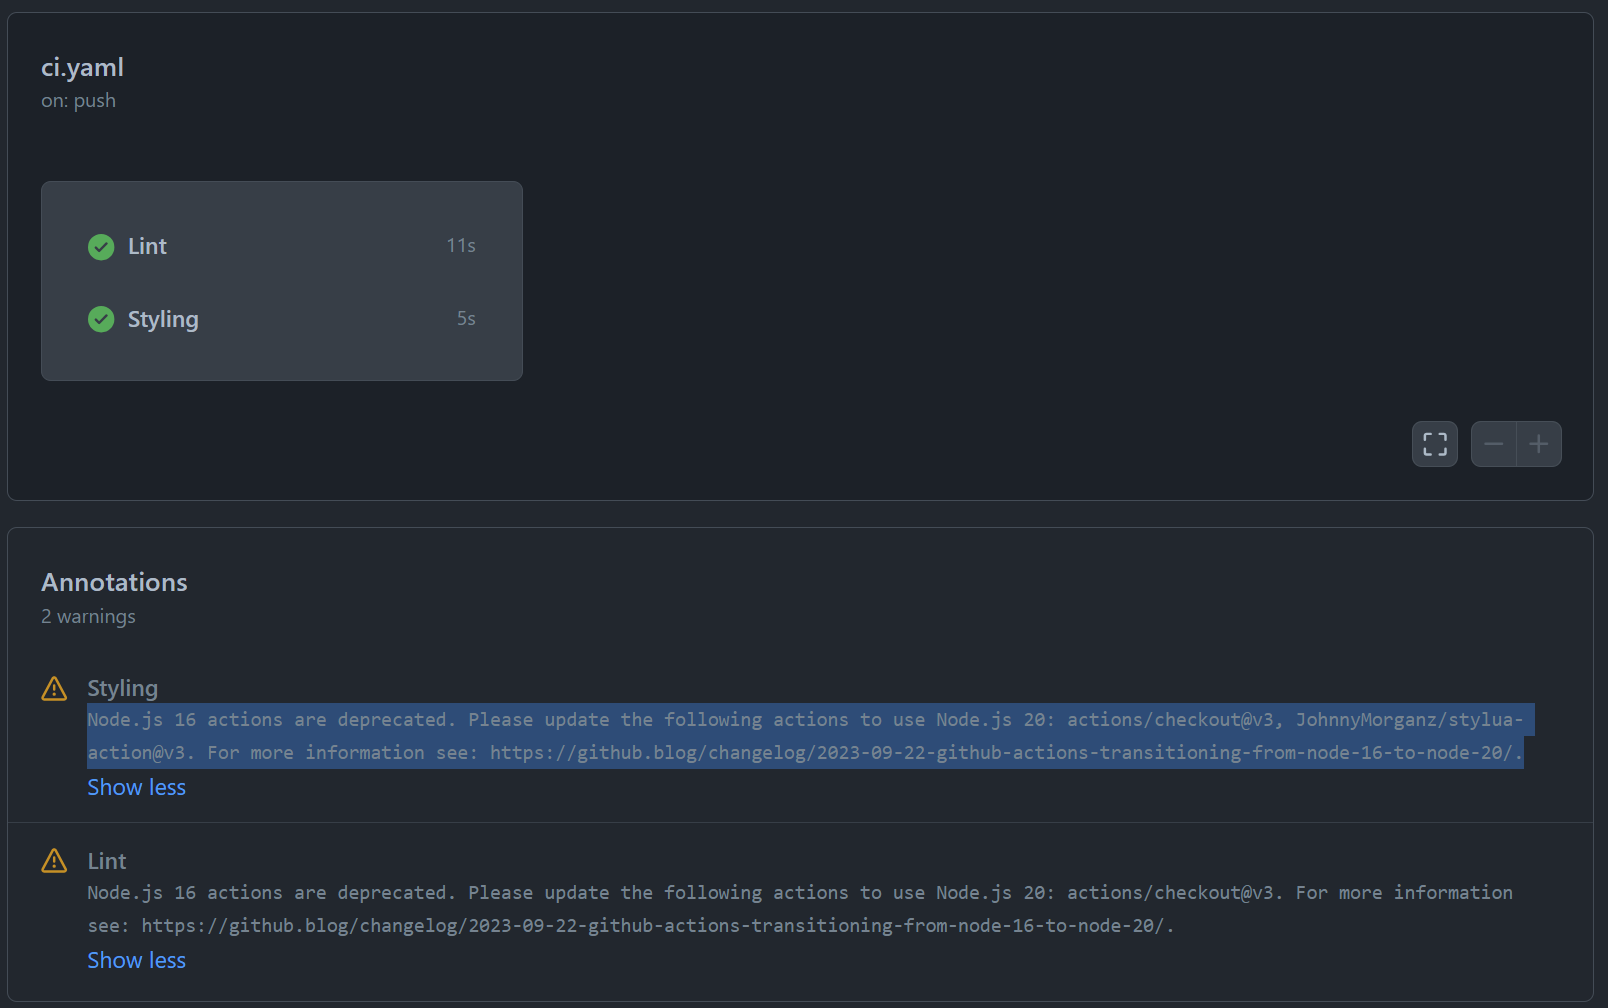Image resolution: width=1608 pixels, height=1008 pixels.
Task: Open the changelog URL in the Styling warning
Action: [1000, 752]
